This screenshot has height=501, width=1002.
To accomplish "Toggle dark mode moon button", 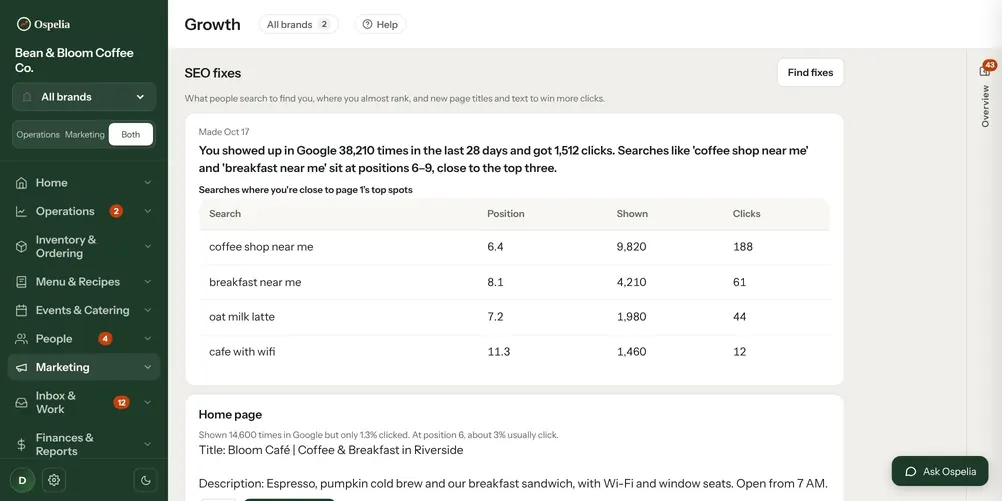I will (145, 480).
